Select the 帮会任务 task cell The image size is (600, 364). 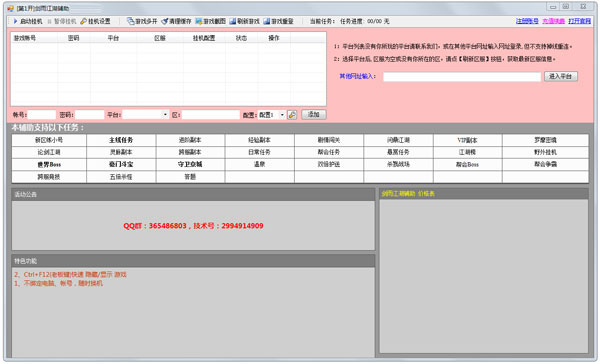[x=329, y=152]
